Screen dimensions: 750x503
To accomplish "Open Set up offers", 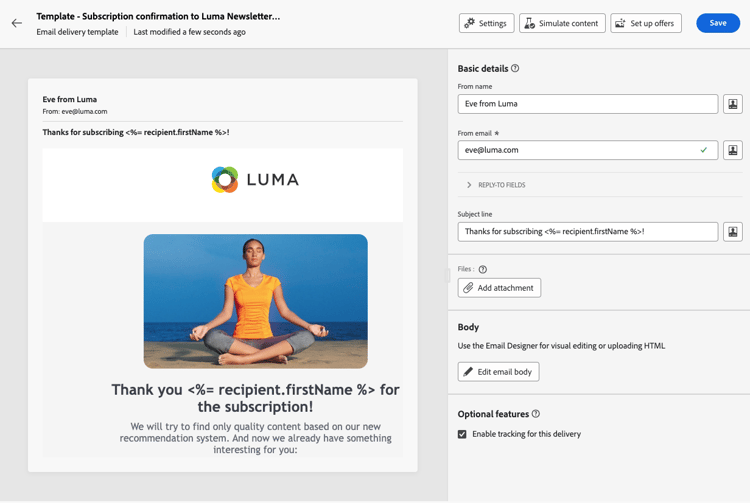I will pyautogui.click(x=646, y=23).
